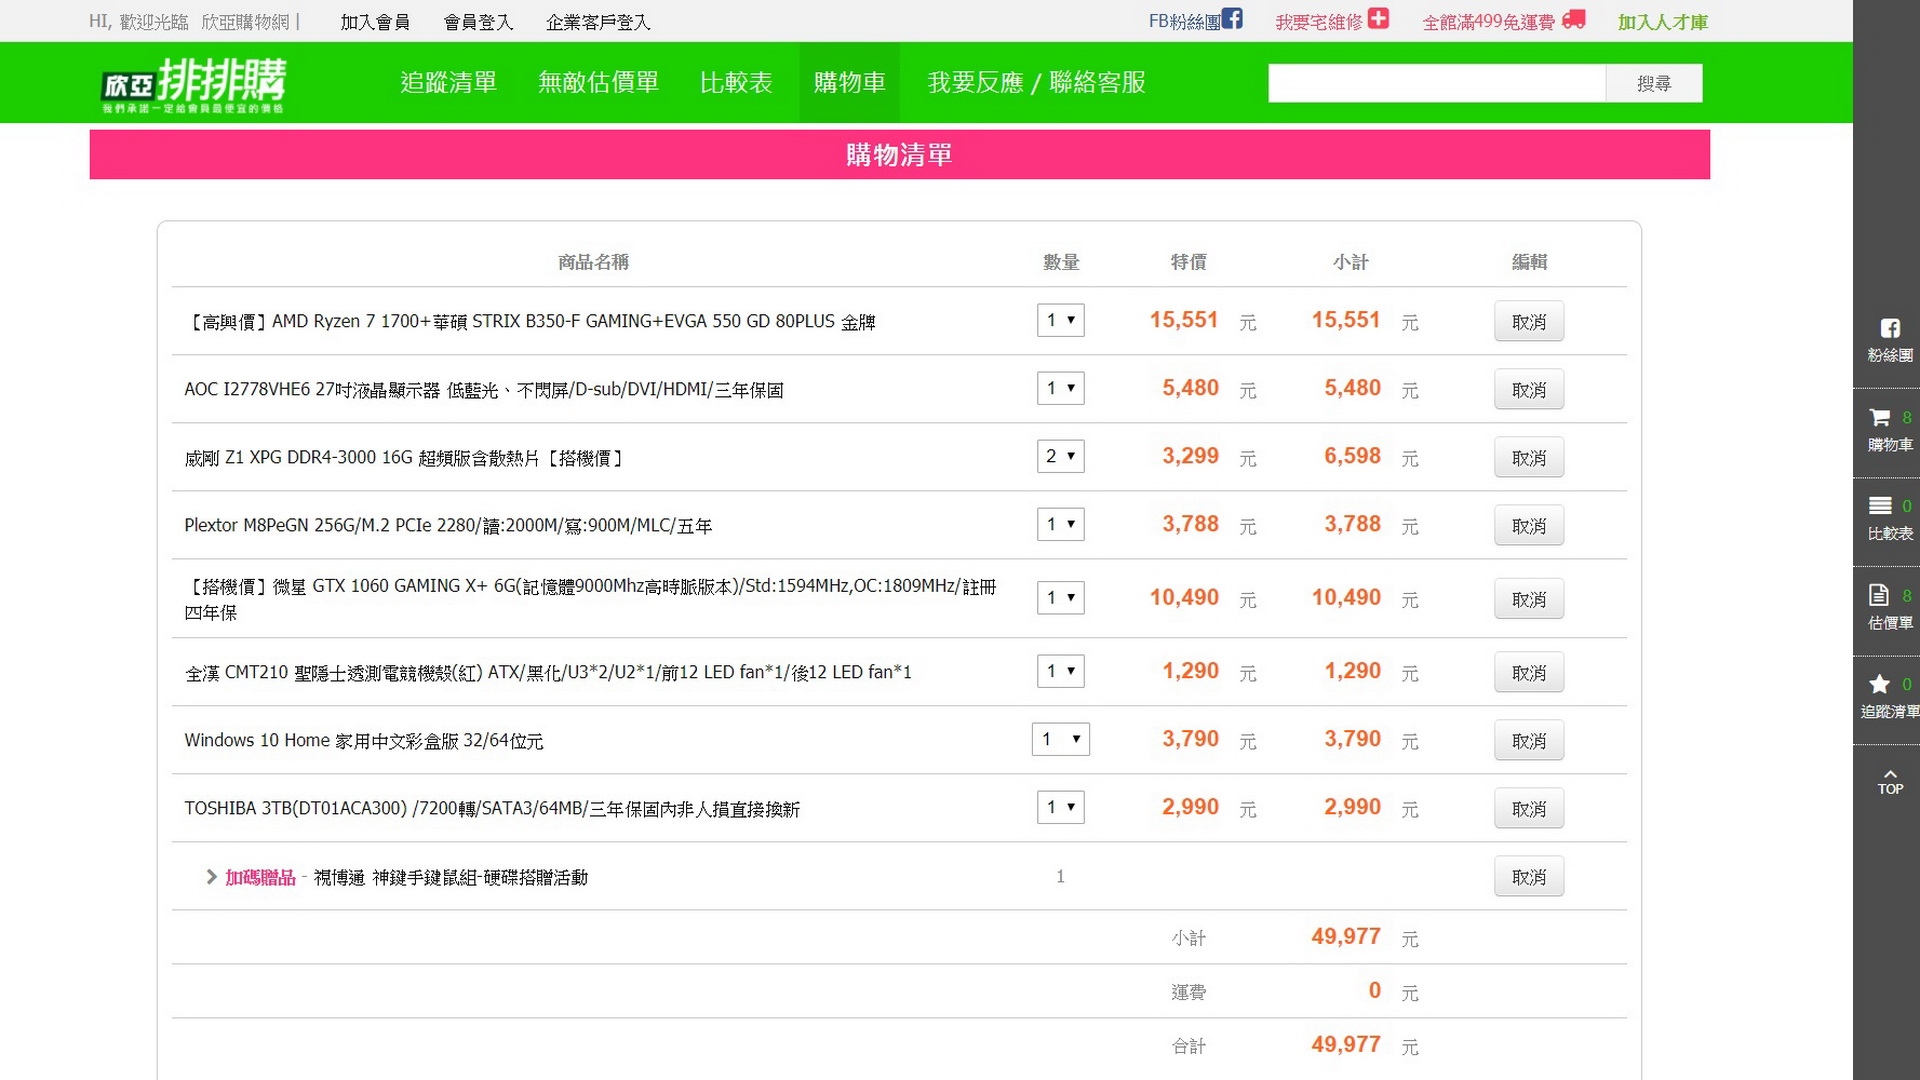1920x1080 pixels.
Task: Click the 全館滿499免運費 text link
Action: click(1488, 22)
